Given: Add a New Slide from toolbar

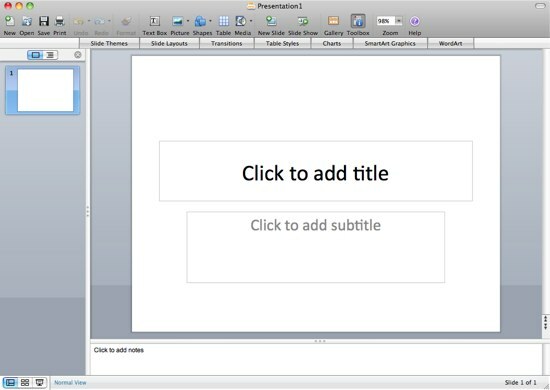Looking at the screenshot, I should tap(271, 21).
